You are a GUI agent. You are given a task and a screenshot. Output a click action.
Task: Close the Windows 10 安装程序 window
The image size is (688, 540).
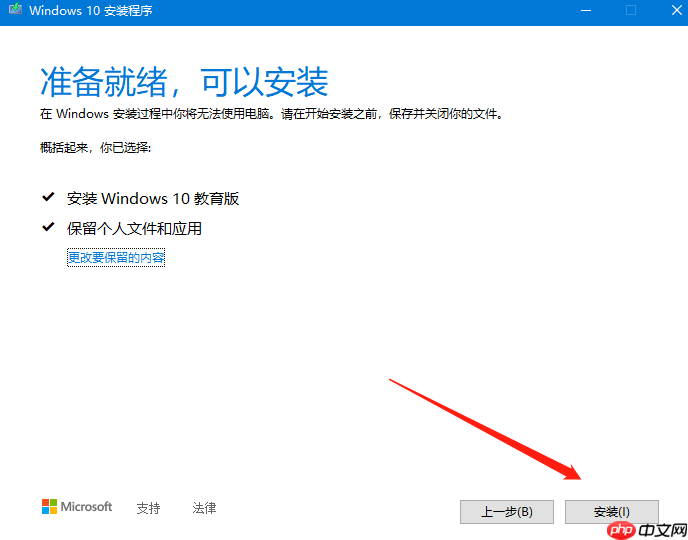pyautogui.click(x=677, y=10)
